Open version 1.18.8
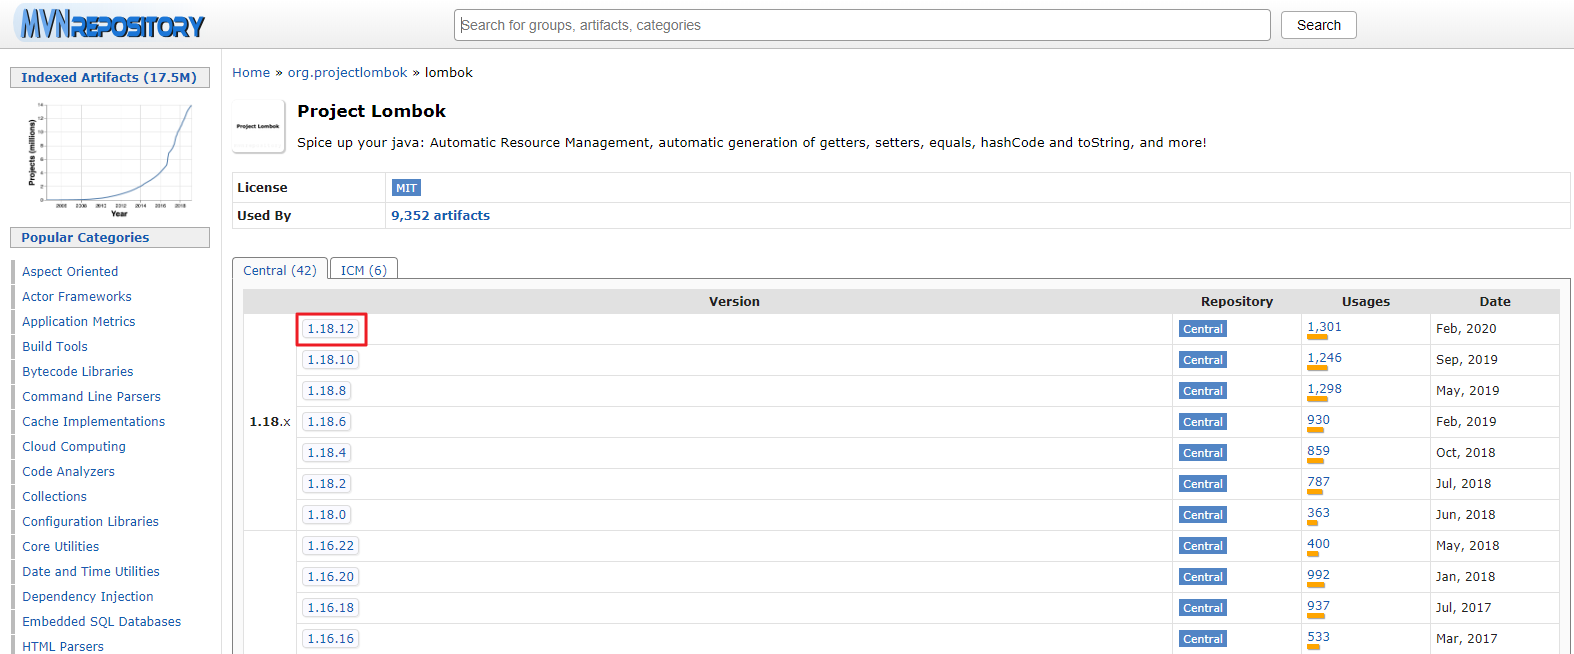Screen dimensions: 1574x654 [x=327, y=391]
